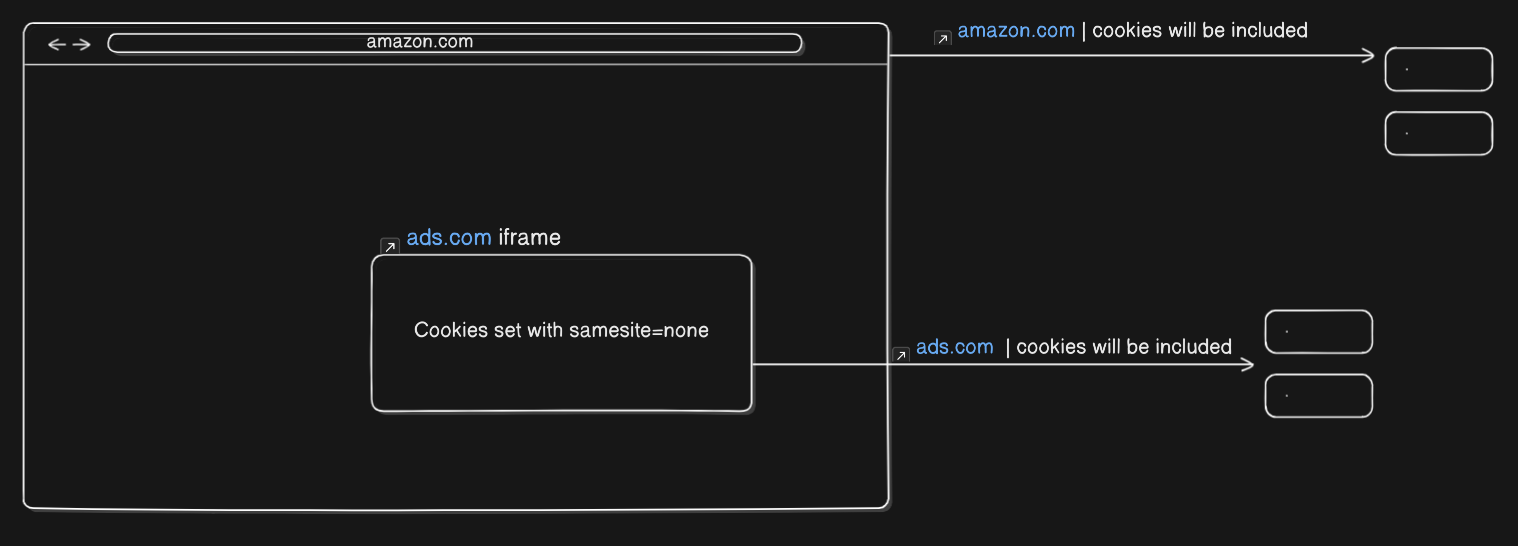Click the arrowhead of the ads.com request arrow

pos(1247,365)
